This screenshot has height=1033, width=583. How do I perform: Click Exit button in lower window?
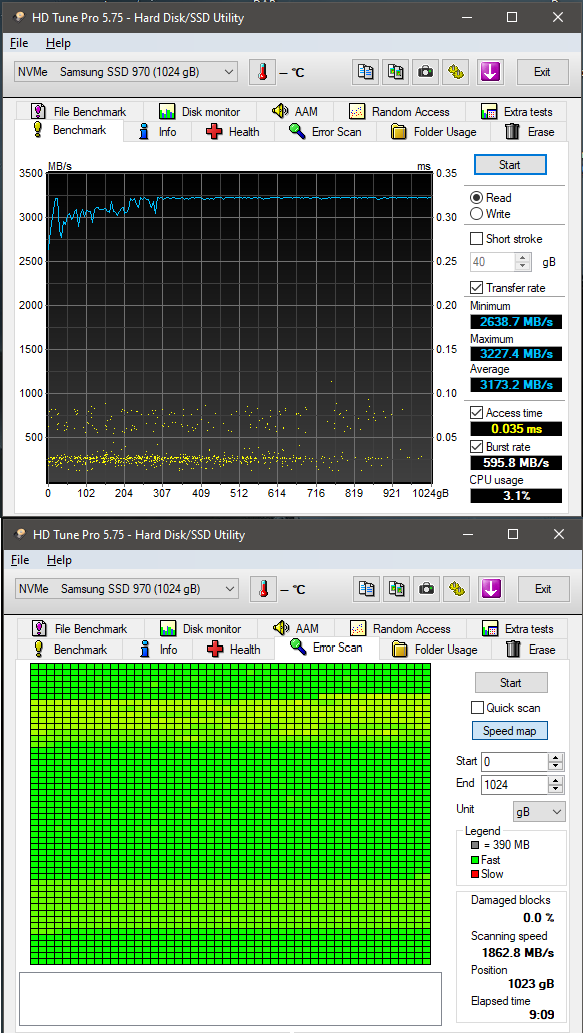pos(543,588)
